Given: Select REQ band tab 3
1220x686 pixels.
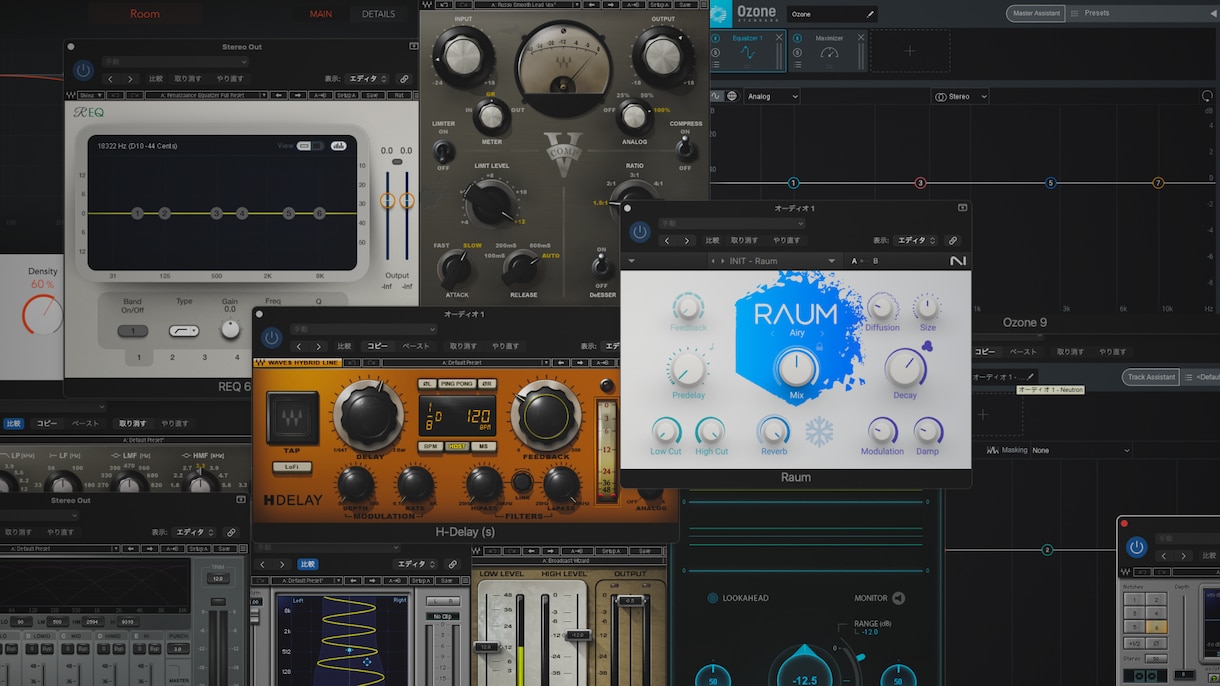Looking at the screenshot, I should 205,357.
